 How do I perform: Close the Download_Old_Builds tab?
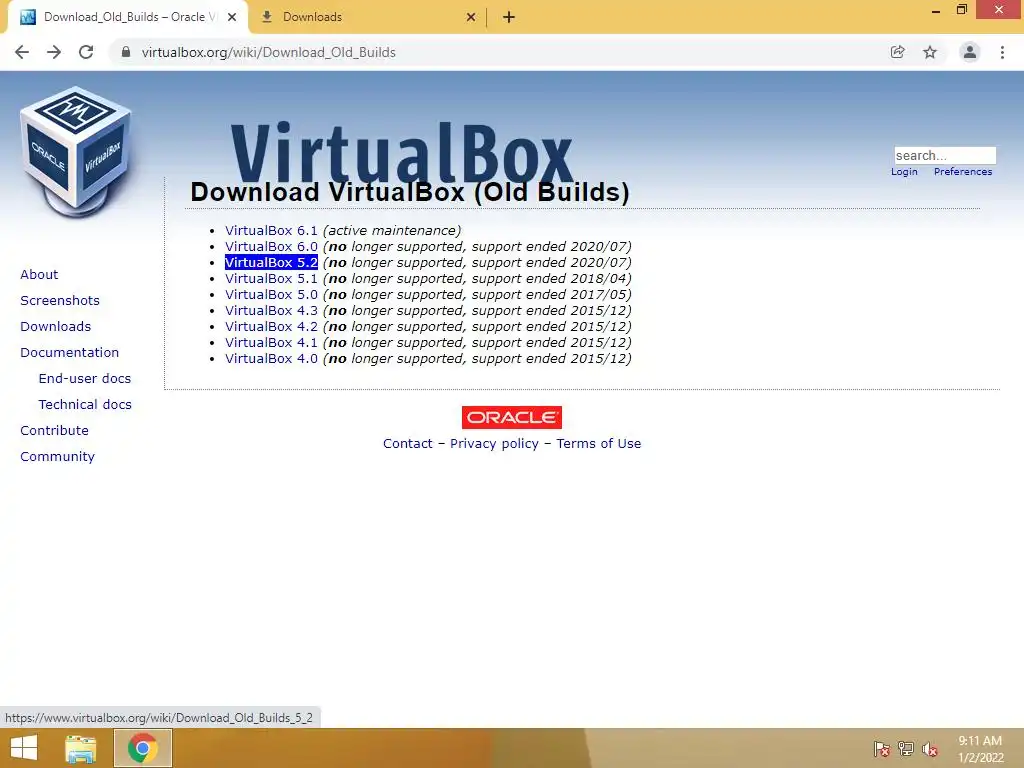(232, 17)
